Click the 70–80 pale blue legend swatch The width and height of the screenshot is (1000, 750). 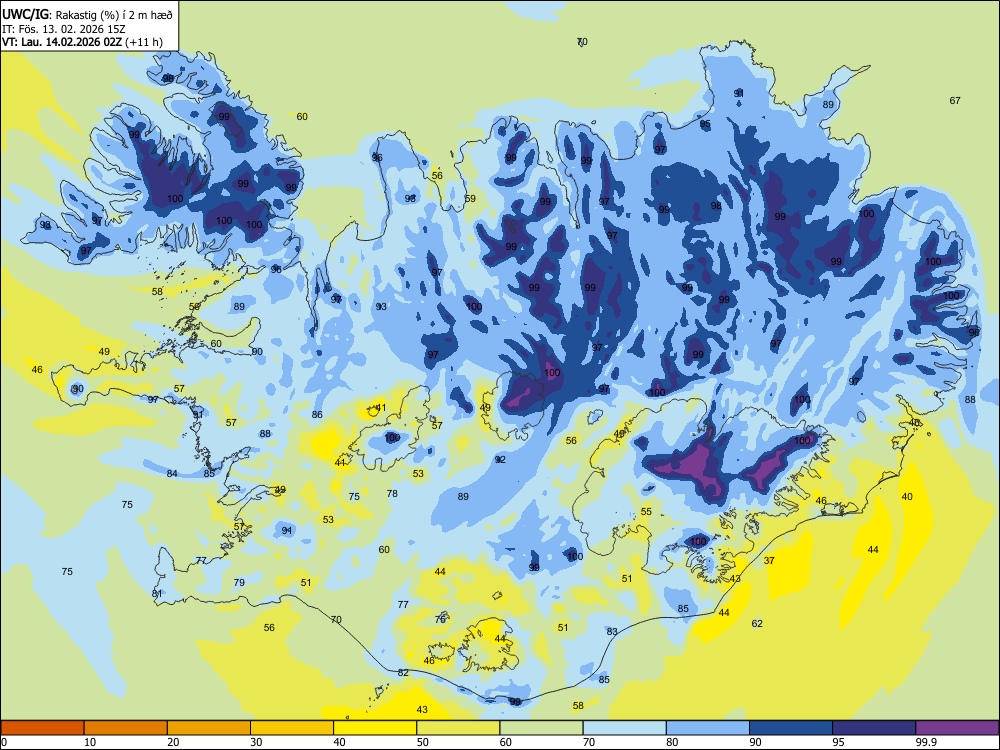pyautogui.click(x=624, y=728)
